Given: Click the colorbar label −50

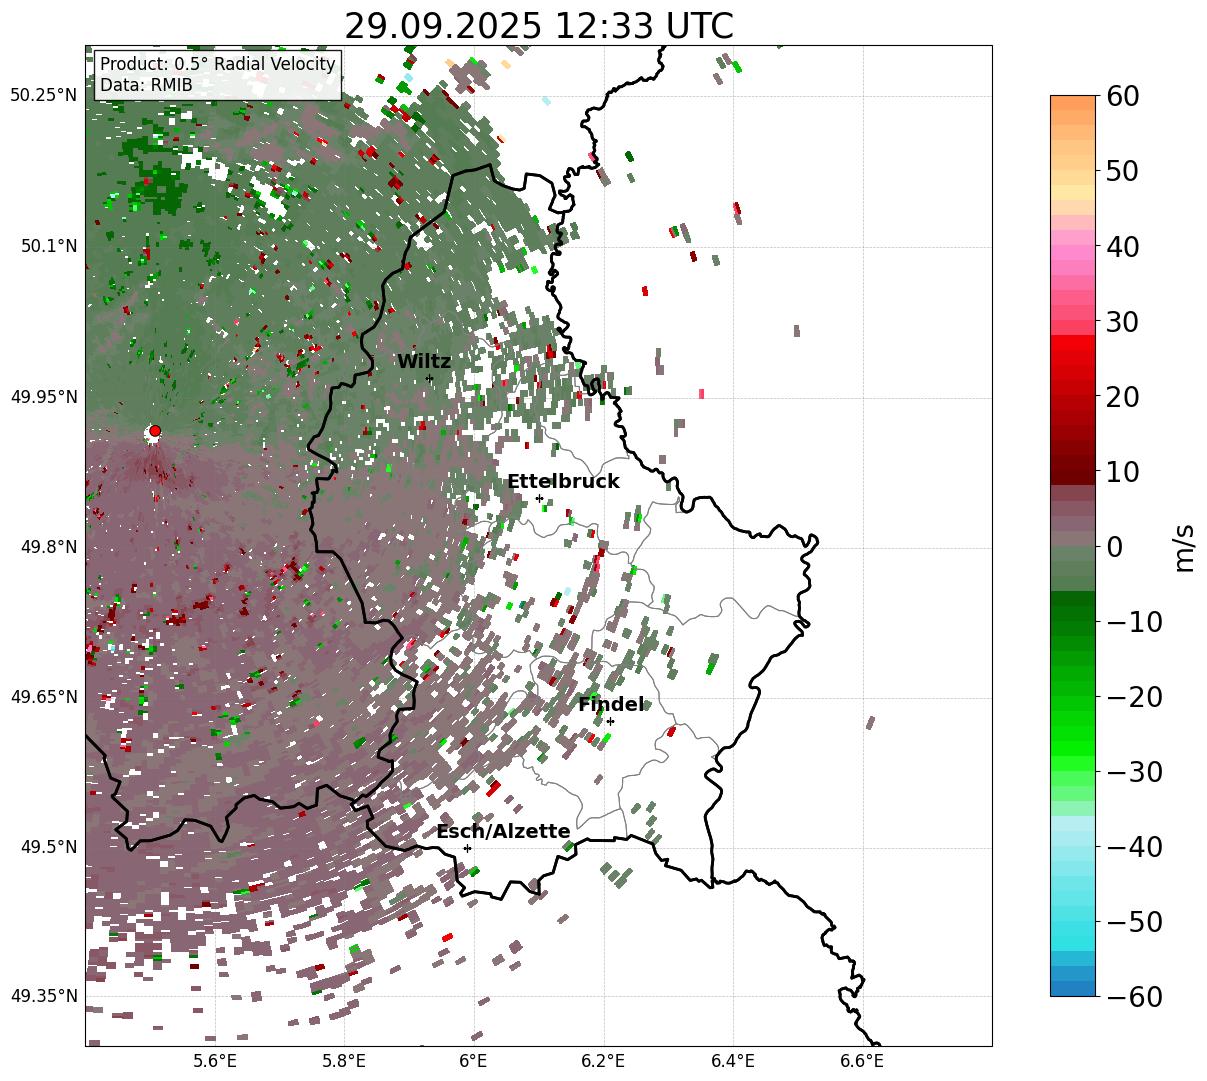Looking at the screenshot, I should coord(1134,921).
